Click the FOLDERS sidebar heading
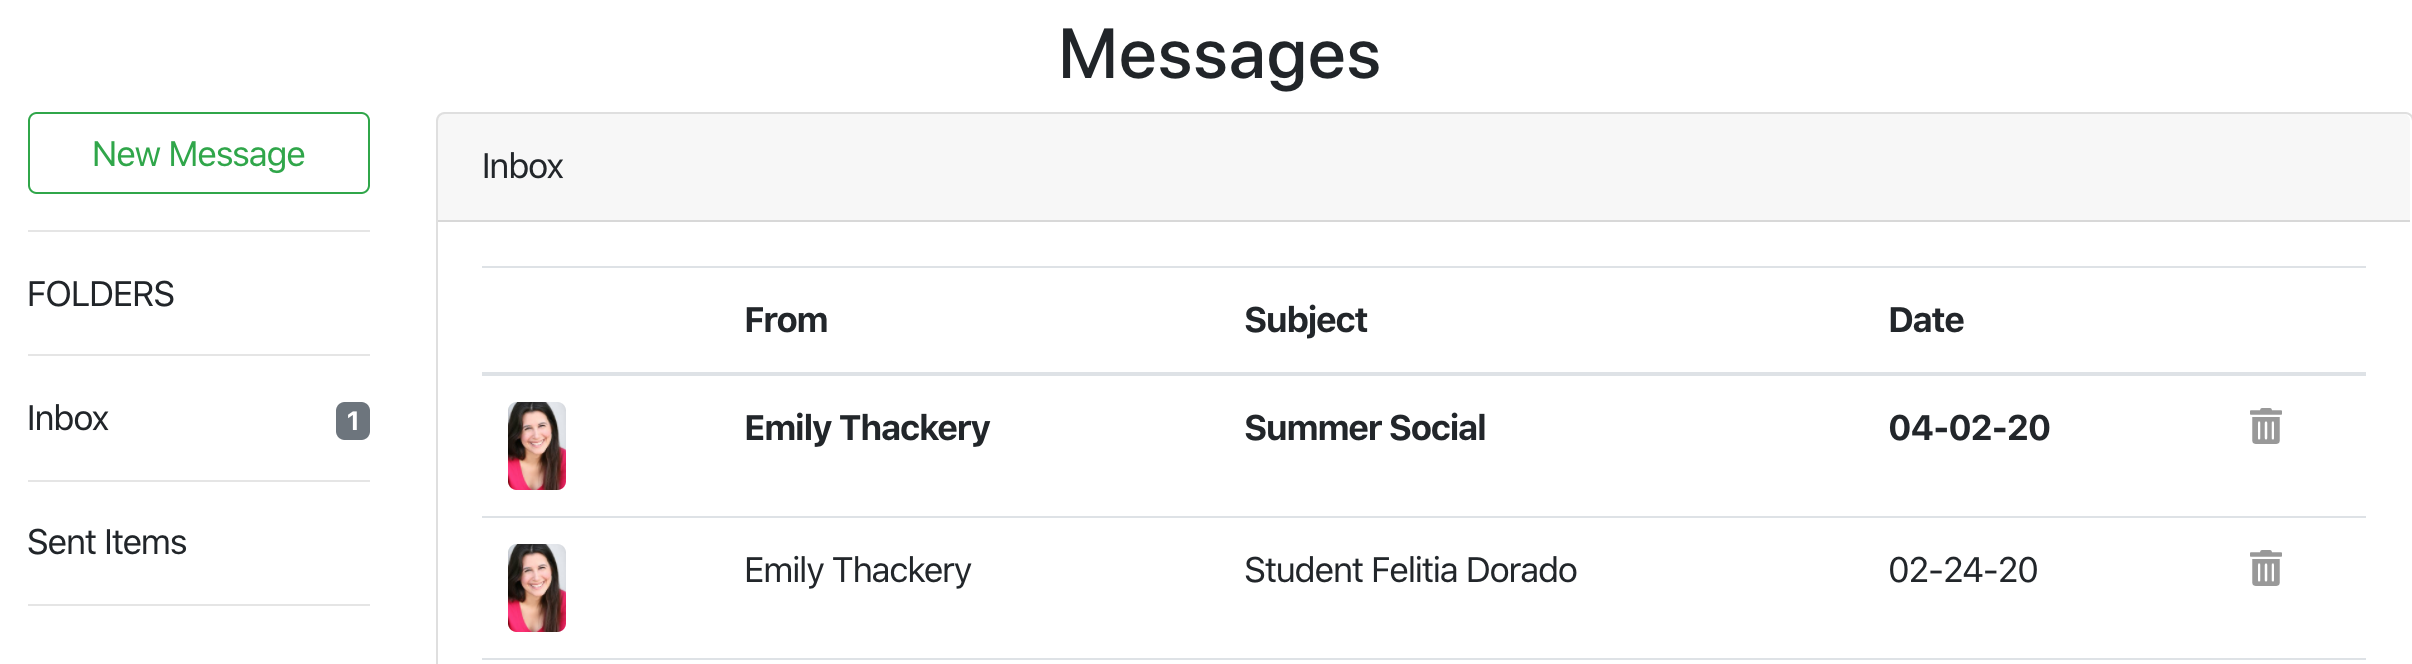 click(101, 295)
